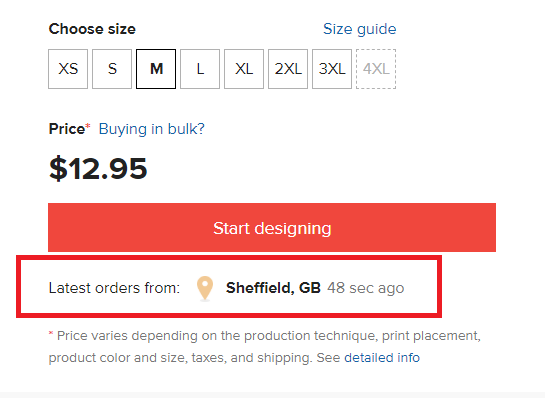Click the Choose size heading
Screen dimensions: 545x398
tap(92, 29)
